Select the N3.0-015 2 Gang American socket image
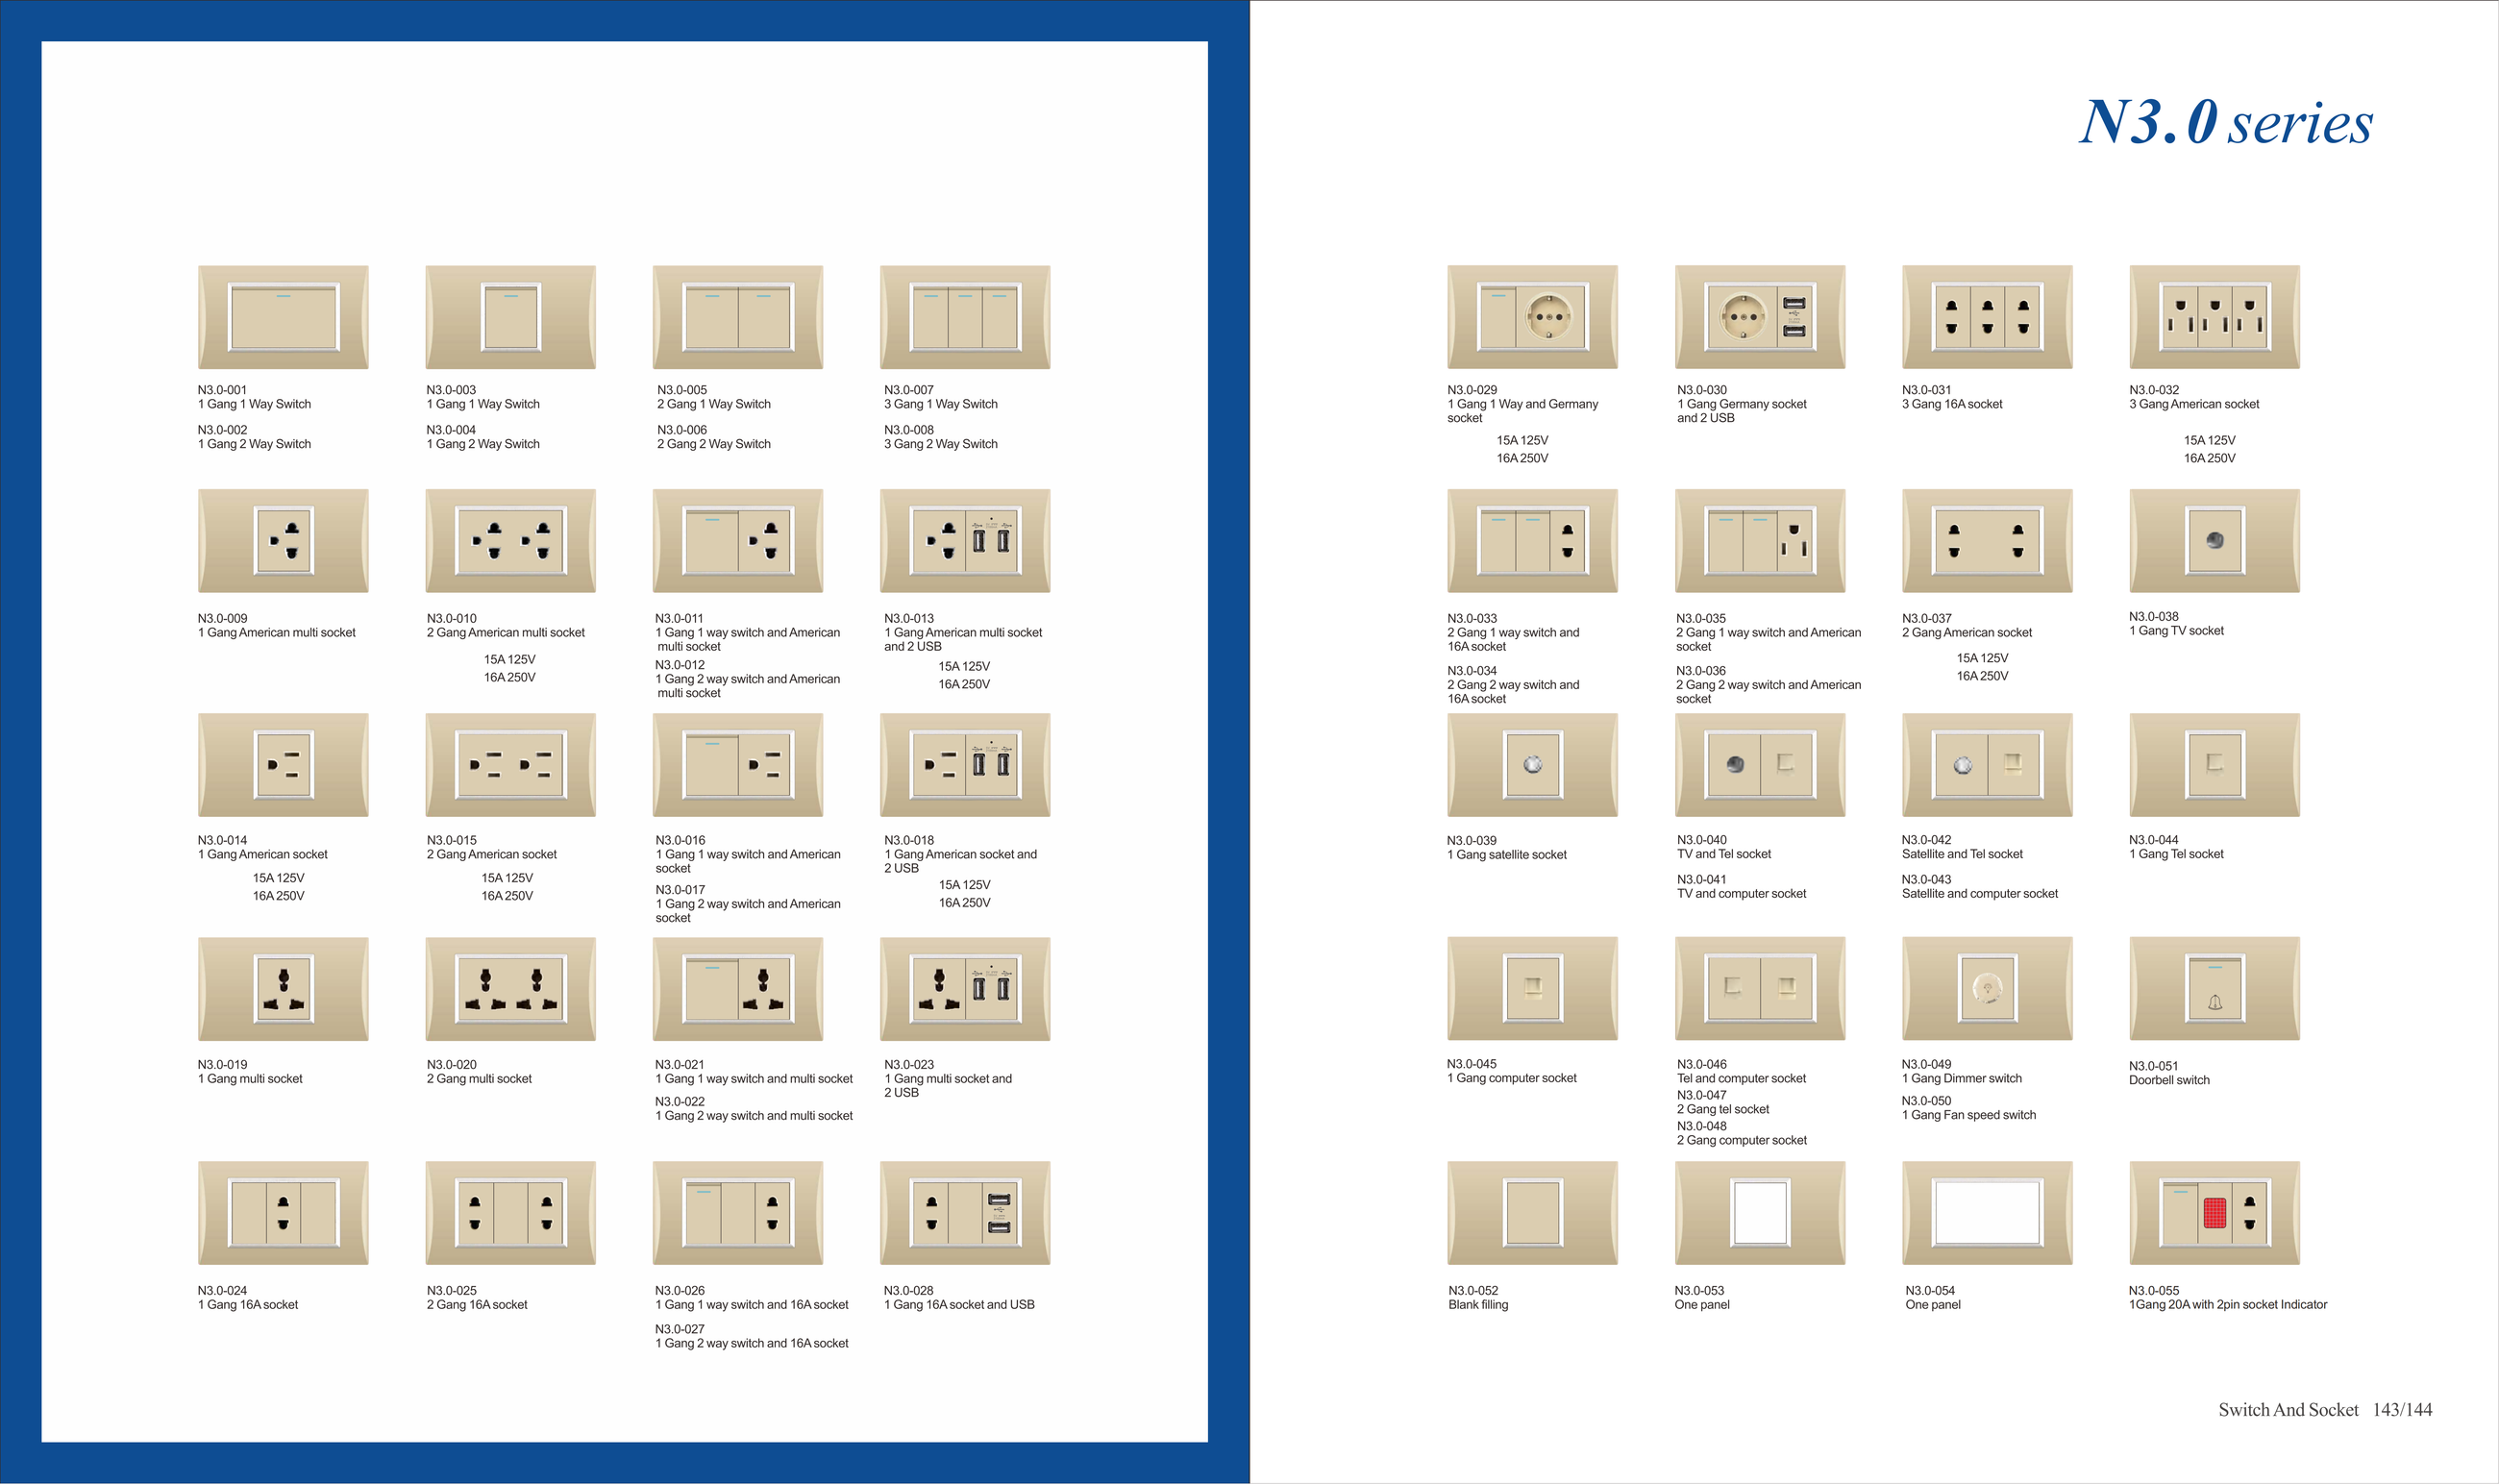 tap(510, 765)
